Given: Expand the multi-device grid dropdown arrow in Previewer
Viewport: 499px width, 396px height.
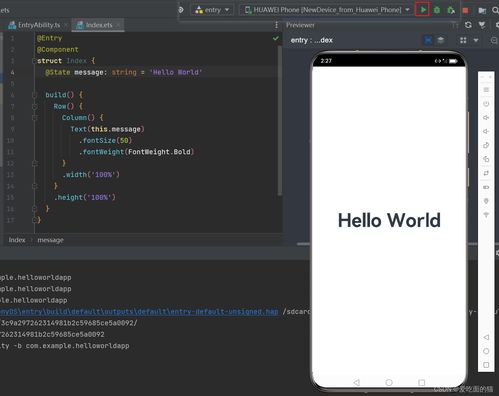Looking at the screenshot, I should (476, 40).
